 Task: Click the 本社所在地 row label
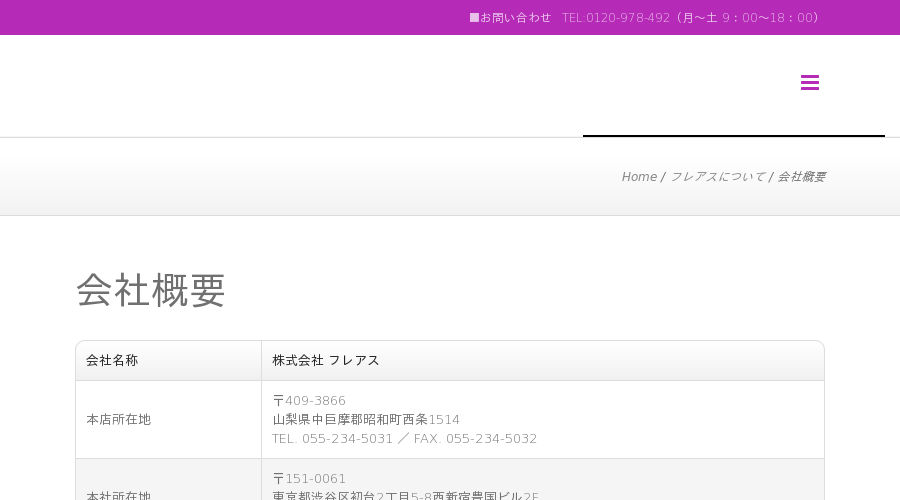pyautogui.click(x=118, y=495)
